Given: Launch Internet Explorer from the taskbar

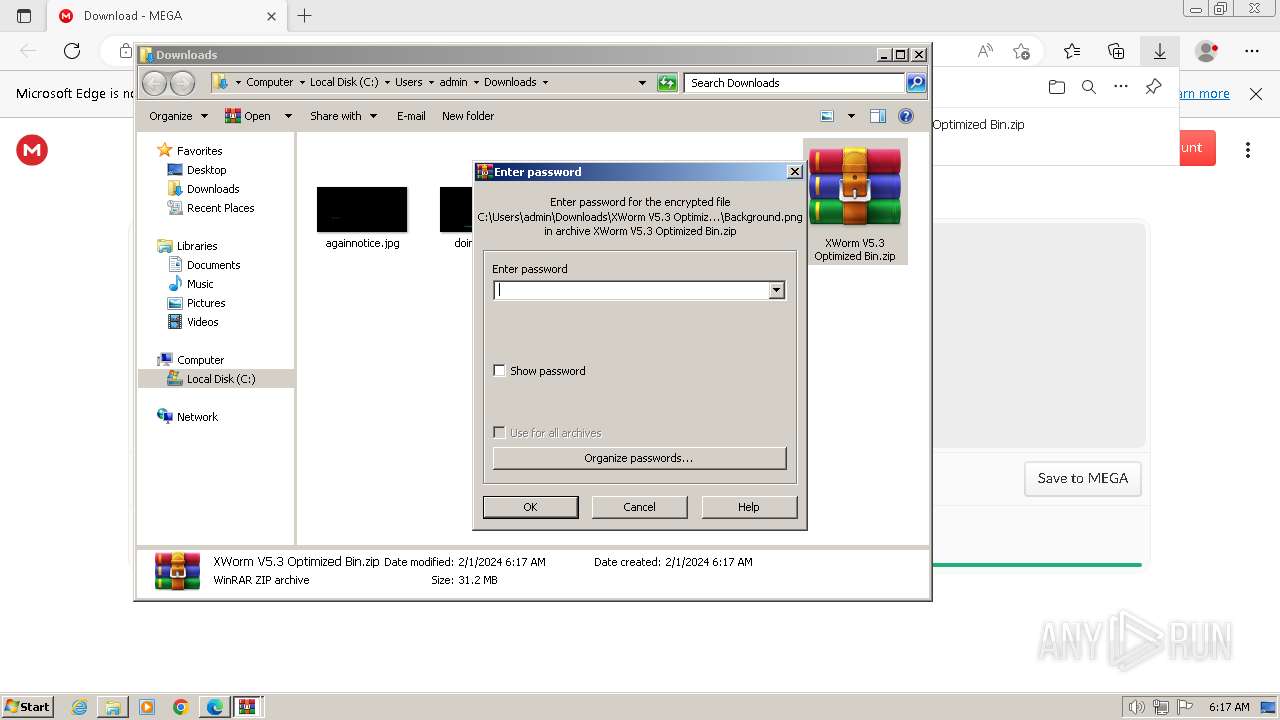Looking at the screenshot, I should point(80,707).
